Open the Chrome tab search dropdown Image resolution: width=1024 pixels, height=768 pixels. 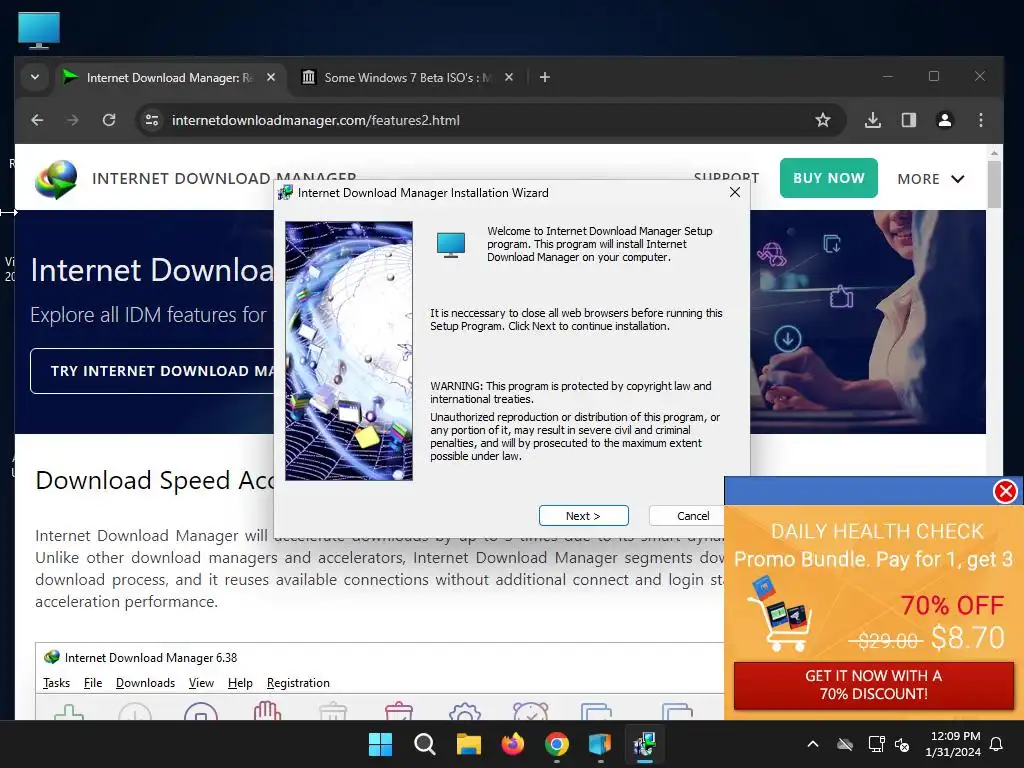35,77
